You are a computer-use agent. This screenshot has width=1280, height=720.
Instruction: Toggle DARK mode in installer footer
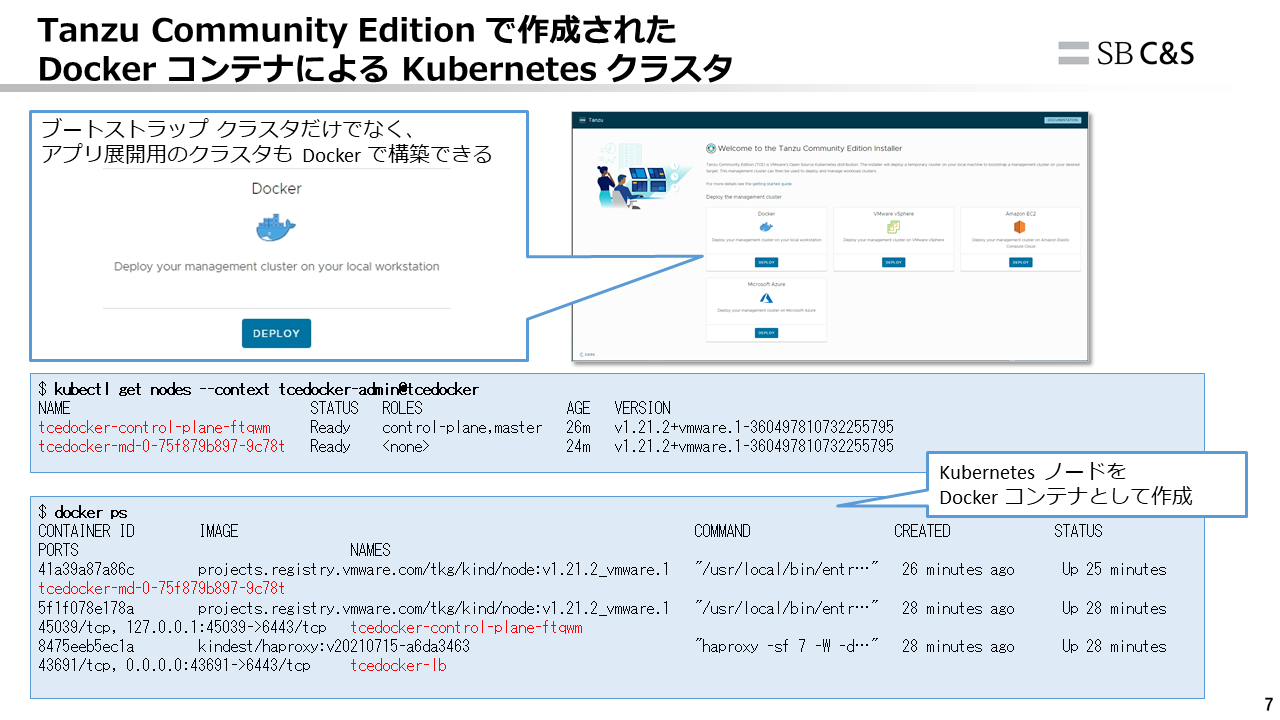(x=585, y=354)
